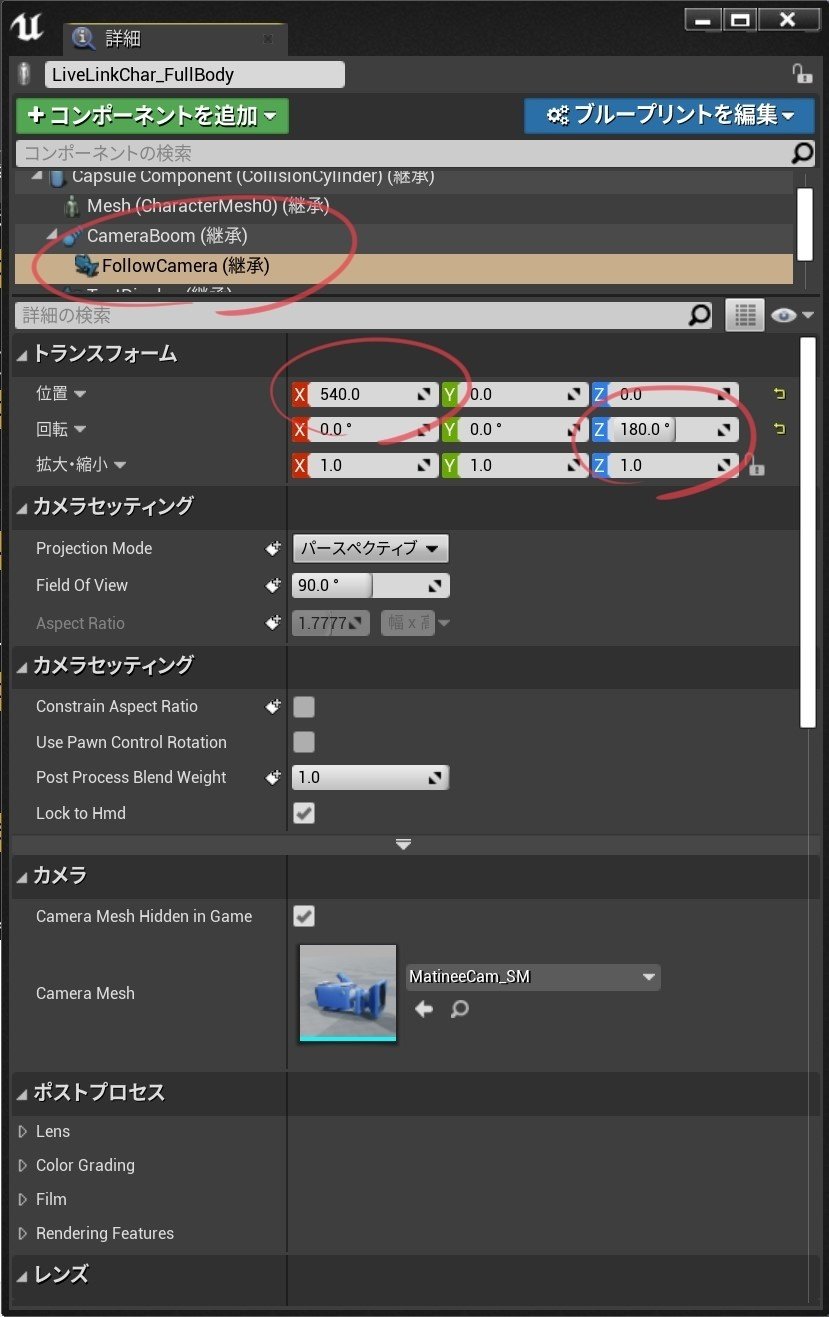
Task: Open the Projection Mode dropdown
Action: coord(371,548)
